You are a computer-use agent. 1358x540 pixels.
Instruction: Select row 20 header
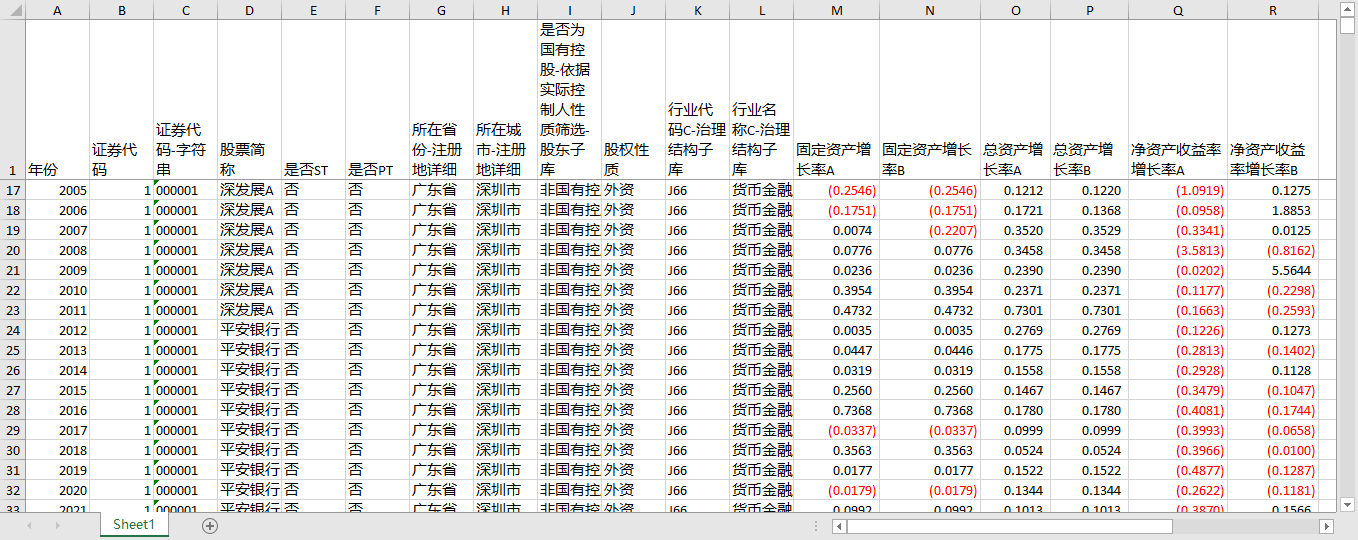(x=12, y=250)
